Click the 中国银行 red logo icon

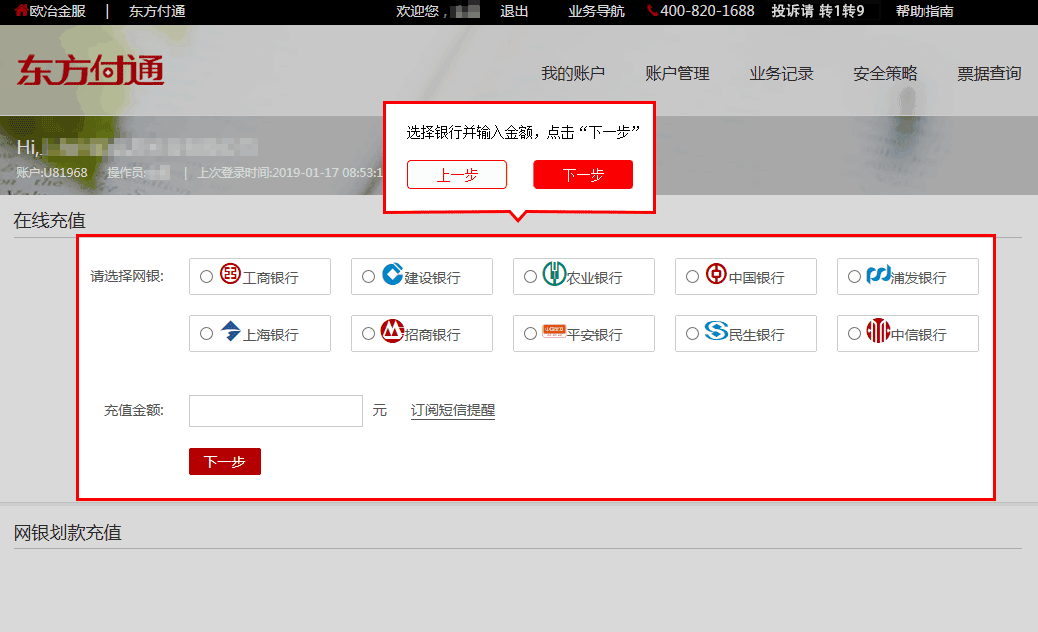pos(716,273)
